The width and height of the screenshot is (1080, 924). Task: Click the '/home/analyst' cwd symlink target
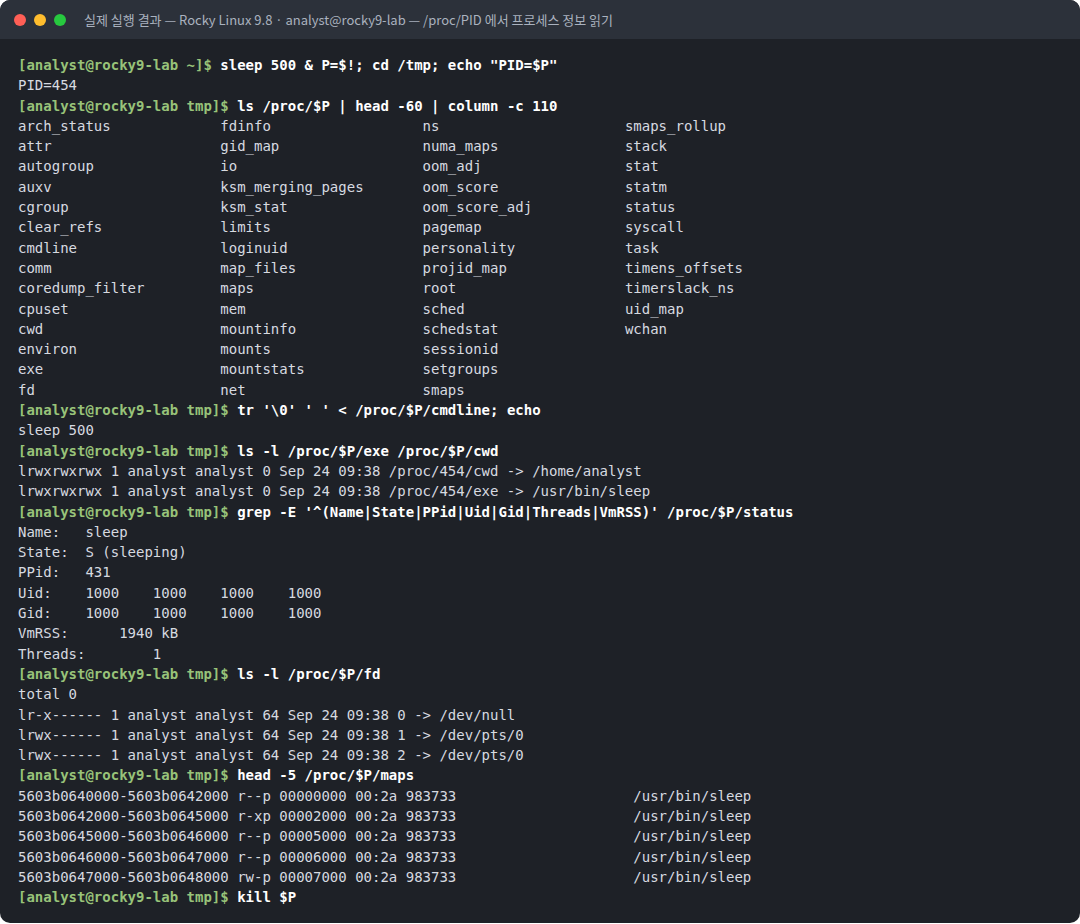click(x=586, y=471)
